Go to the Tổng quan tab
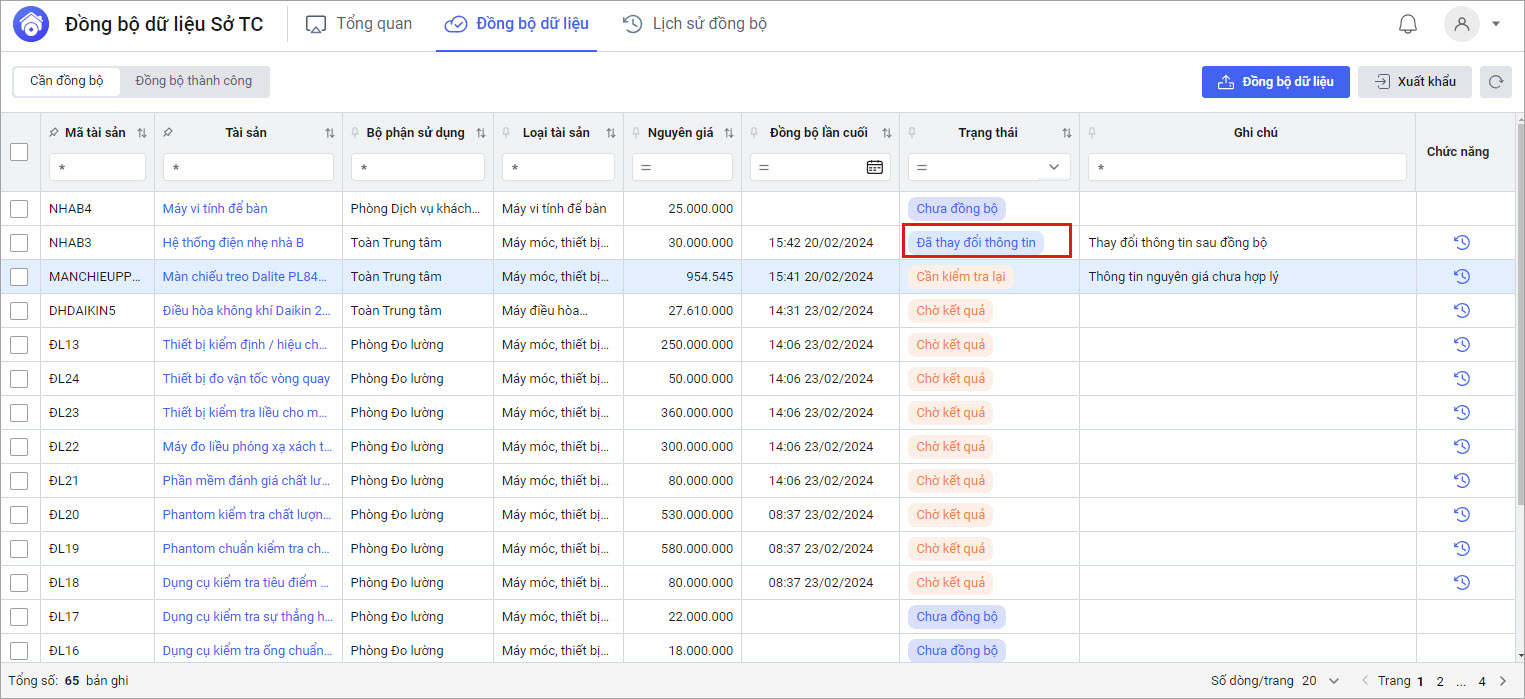Screen dimensions: 1525x699 [x=359, y=24]
